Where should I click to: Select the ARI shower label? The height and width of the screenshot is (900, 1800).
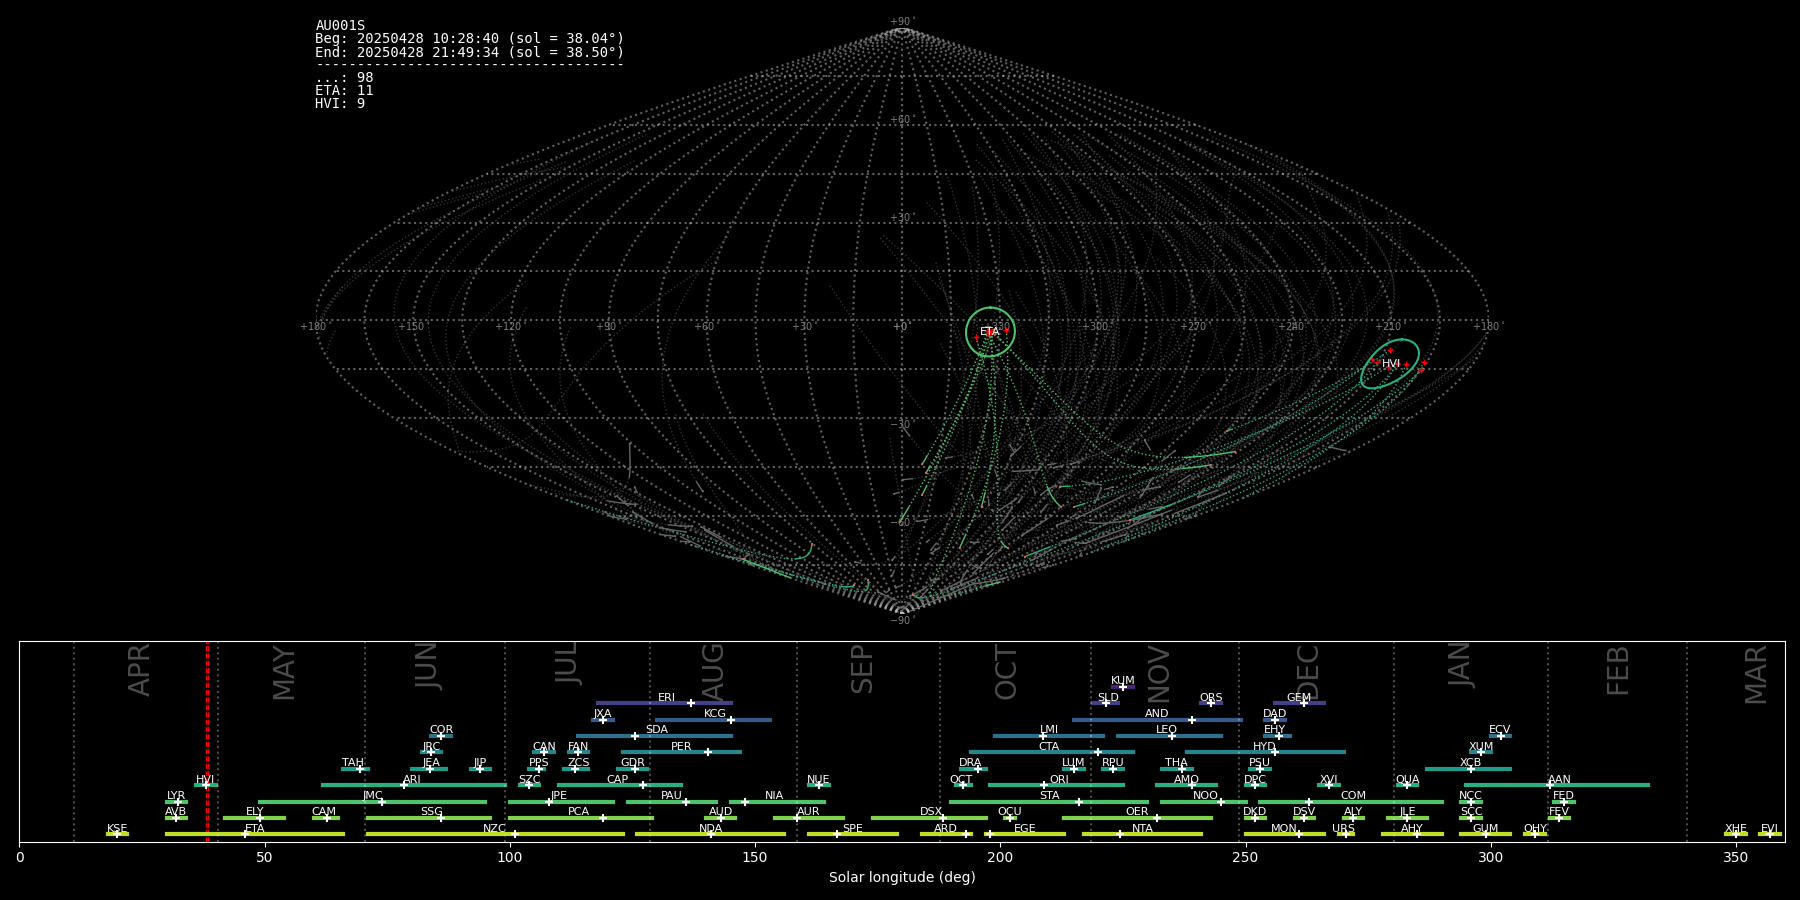[412, 780]
